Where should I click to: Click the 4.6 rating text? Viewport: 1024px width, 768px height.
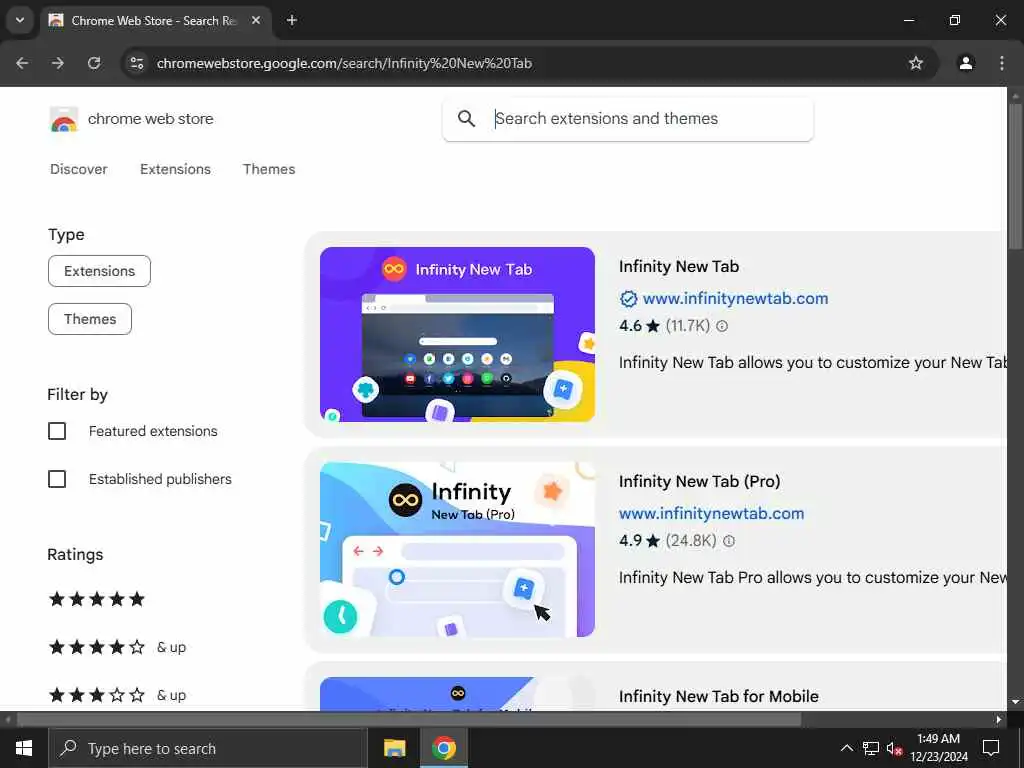click(x=631, y=326)
